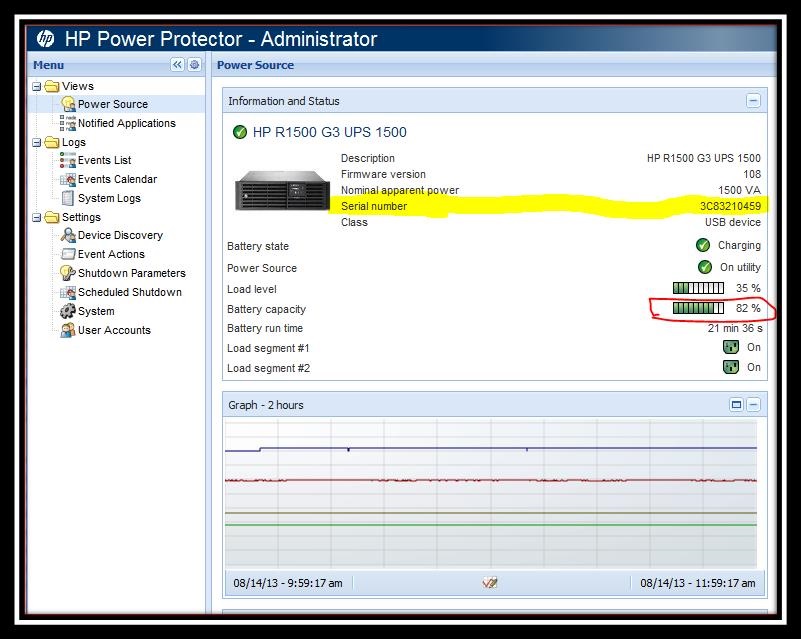Open the Menu panel gear settings icon
801x639 pixels.
[195, 65]
